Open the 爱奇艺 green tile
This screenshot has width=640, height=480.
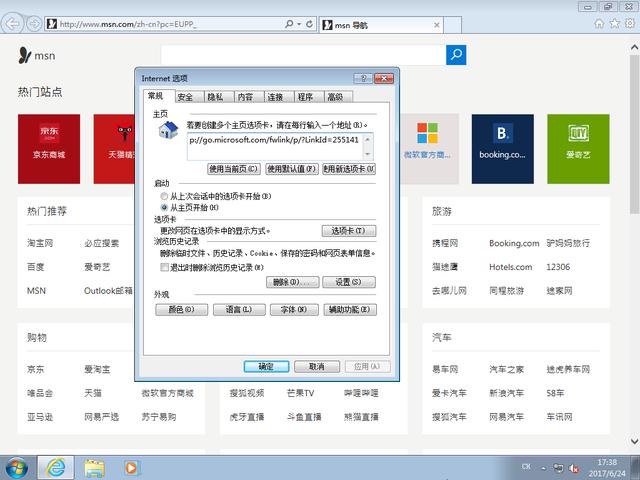(578, 149)
